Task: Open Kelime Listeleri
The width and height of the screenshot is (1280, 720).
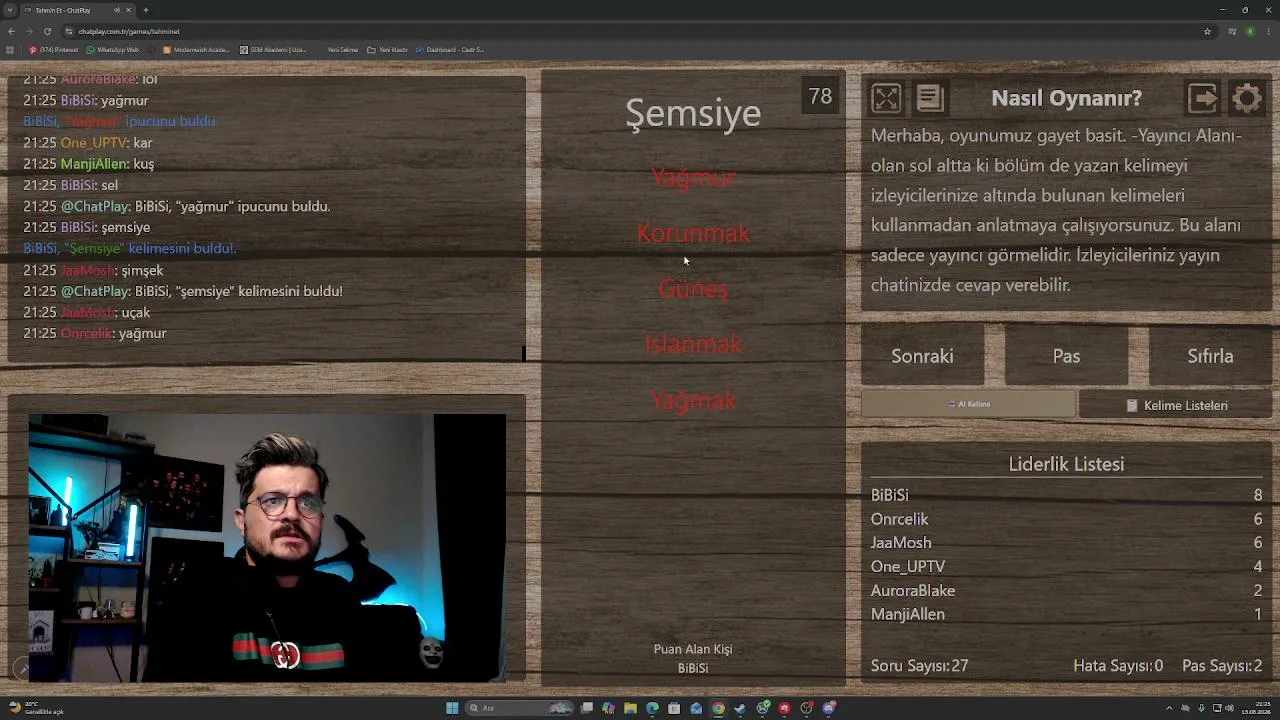Action: click(x=1176, y=405)
